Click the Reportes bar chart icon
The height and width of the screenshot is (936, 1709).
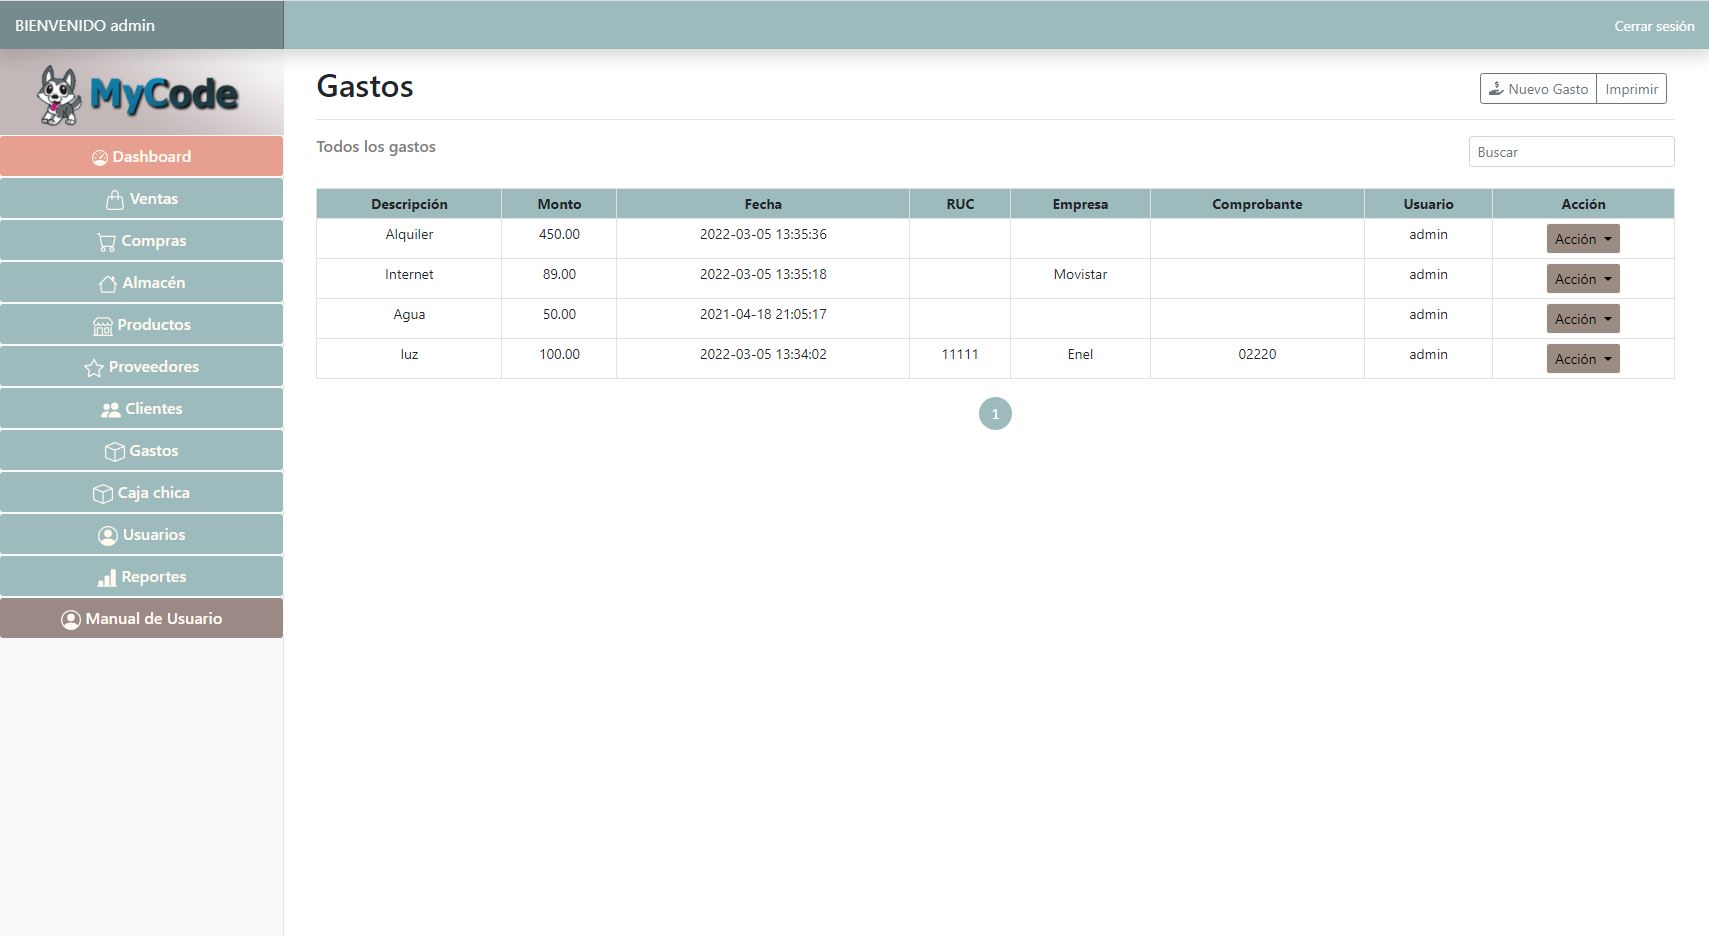107,578
